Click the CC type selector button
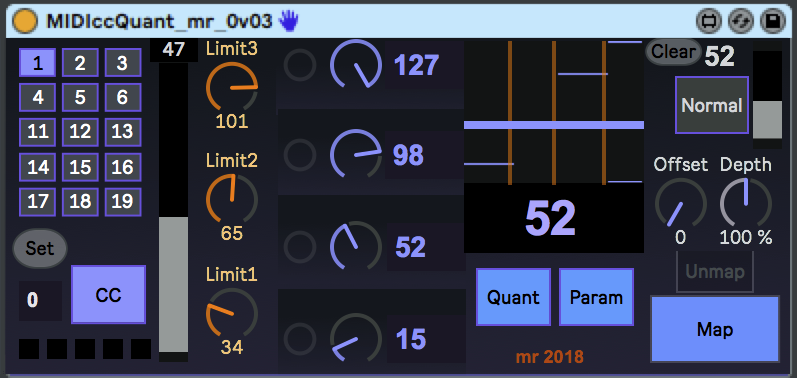Viewport: 797px width, 378px height. pyautogui.click(x=108, y=295)
